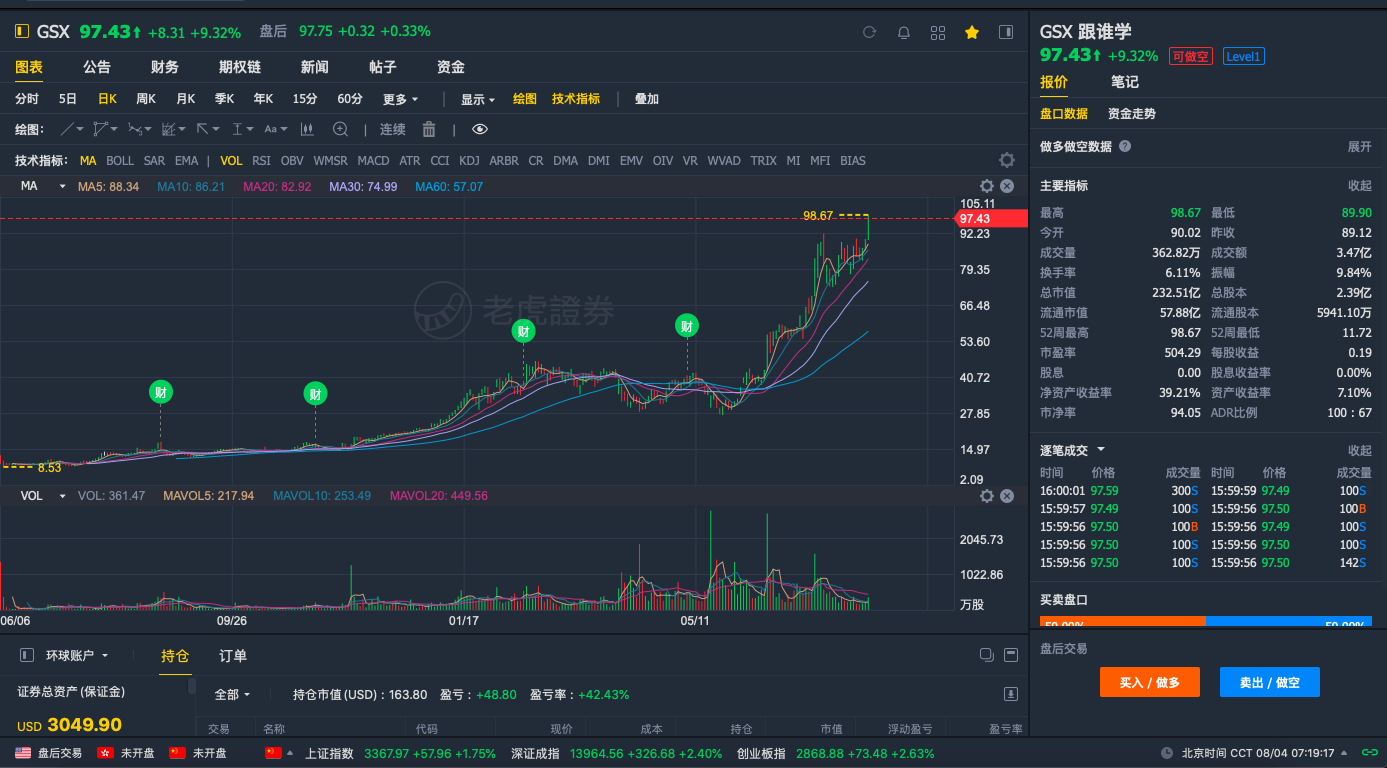Open technical indicator settings gear
The image size is (1387, 768).
(1007, 160)
